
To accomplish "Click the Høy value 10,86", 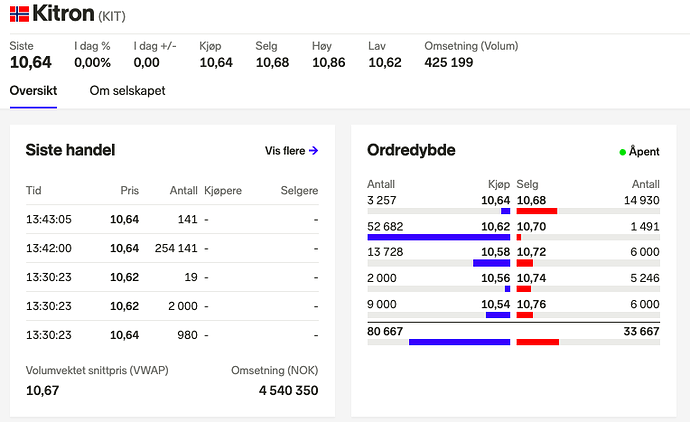I will 329,62.
